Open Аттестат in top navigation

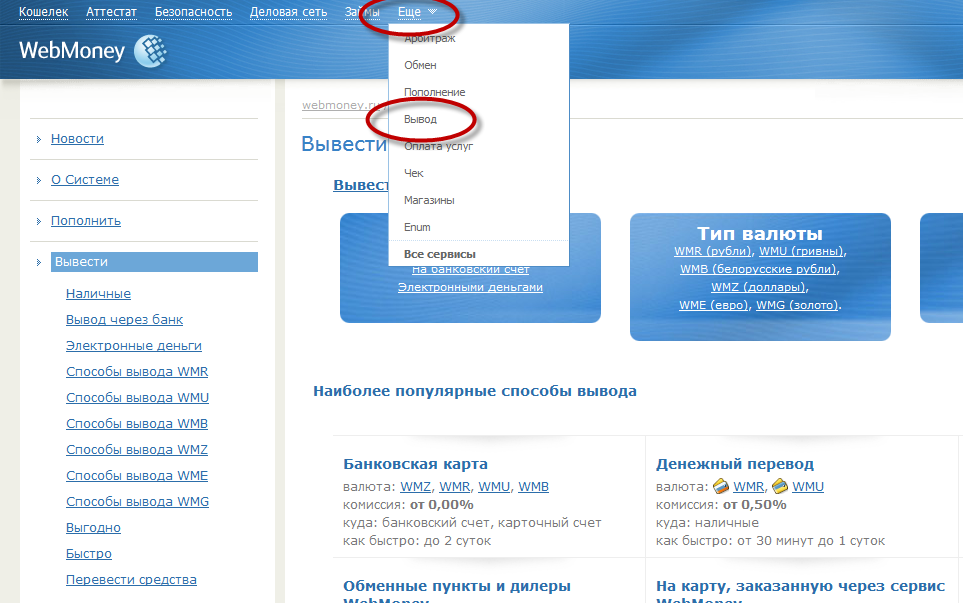111,12
